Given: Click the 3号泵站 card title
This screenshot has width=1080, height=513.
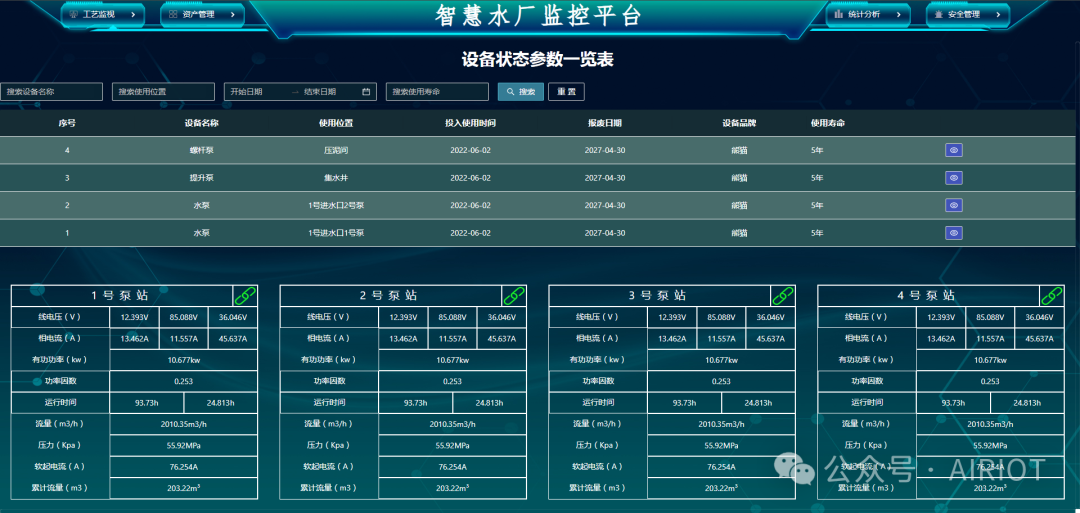Looking at the screenshot, I should pos(658,296).
